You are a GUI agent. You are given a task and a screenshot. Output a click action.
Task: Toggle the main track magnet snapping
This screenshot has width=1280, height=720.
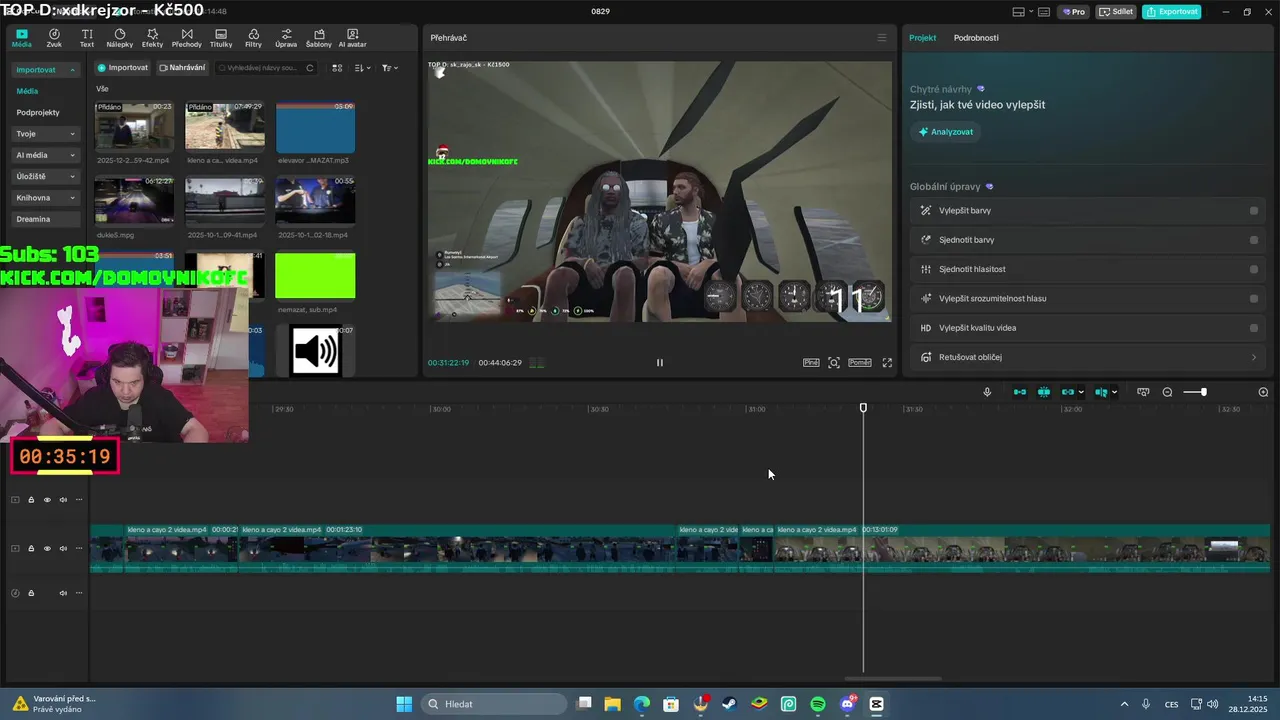click(x=1020, y=392)
